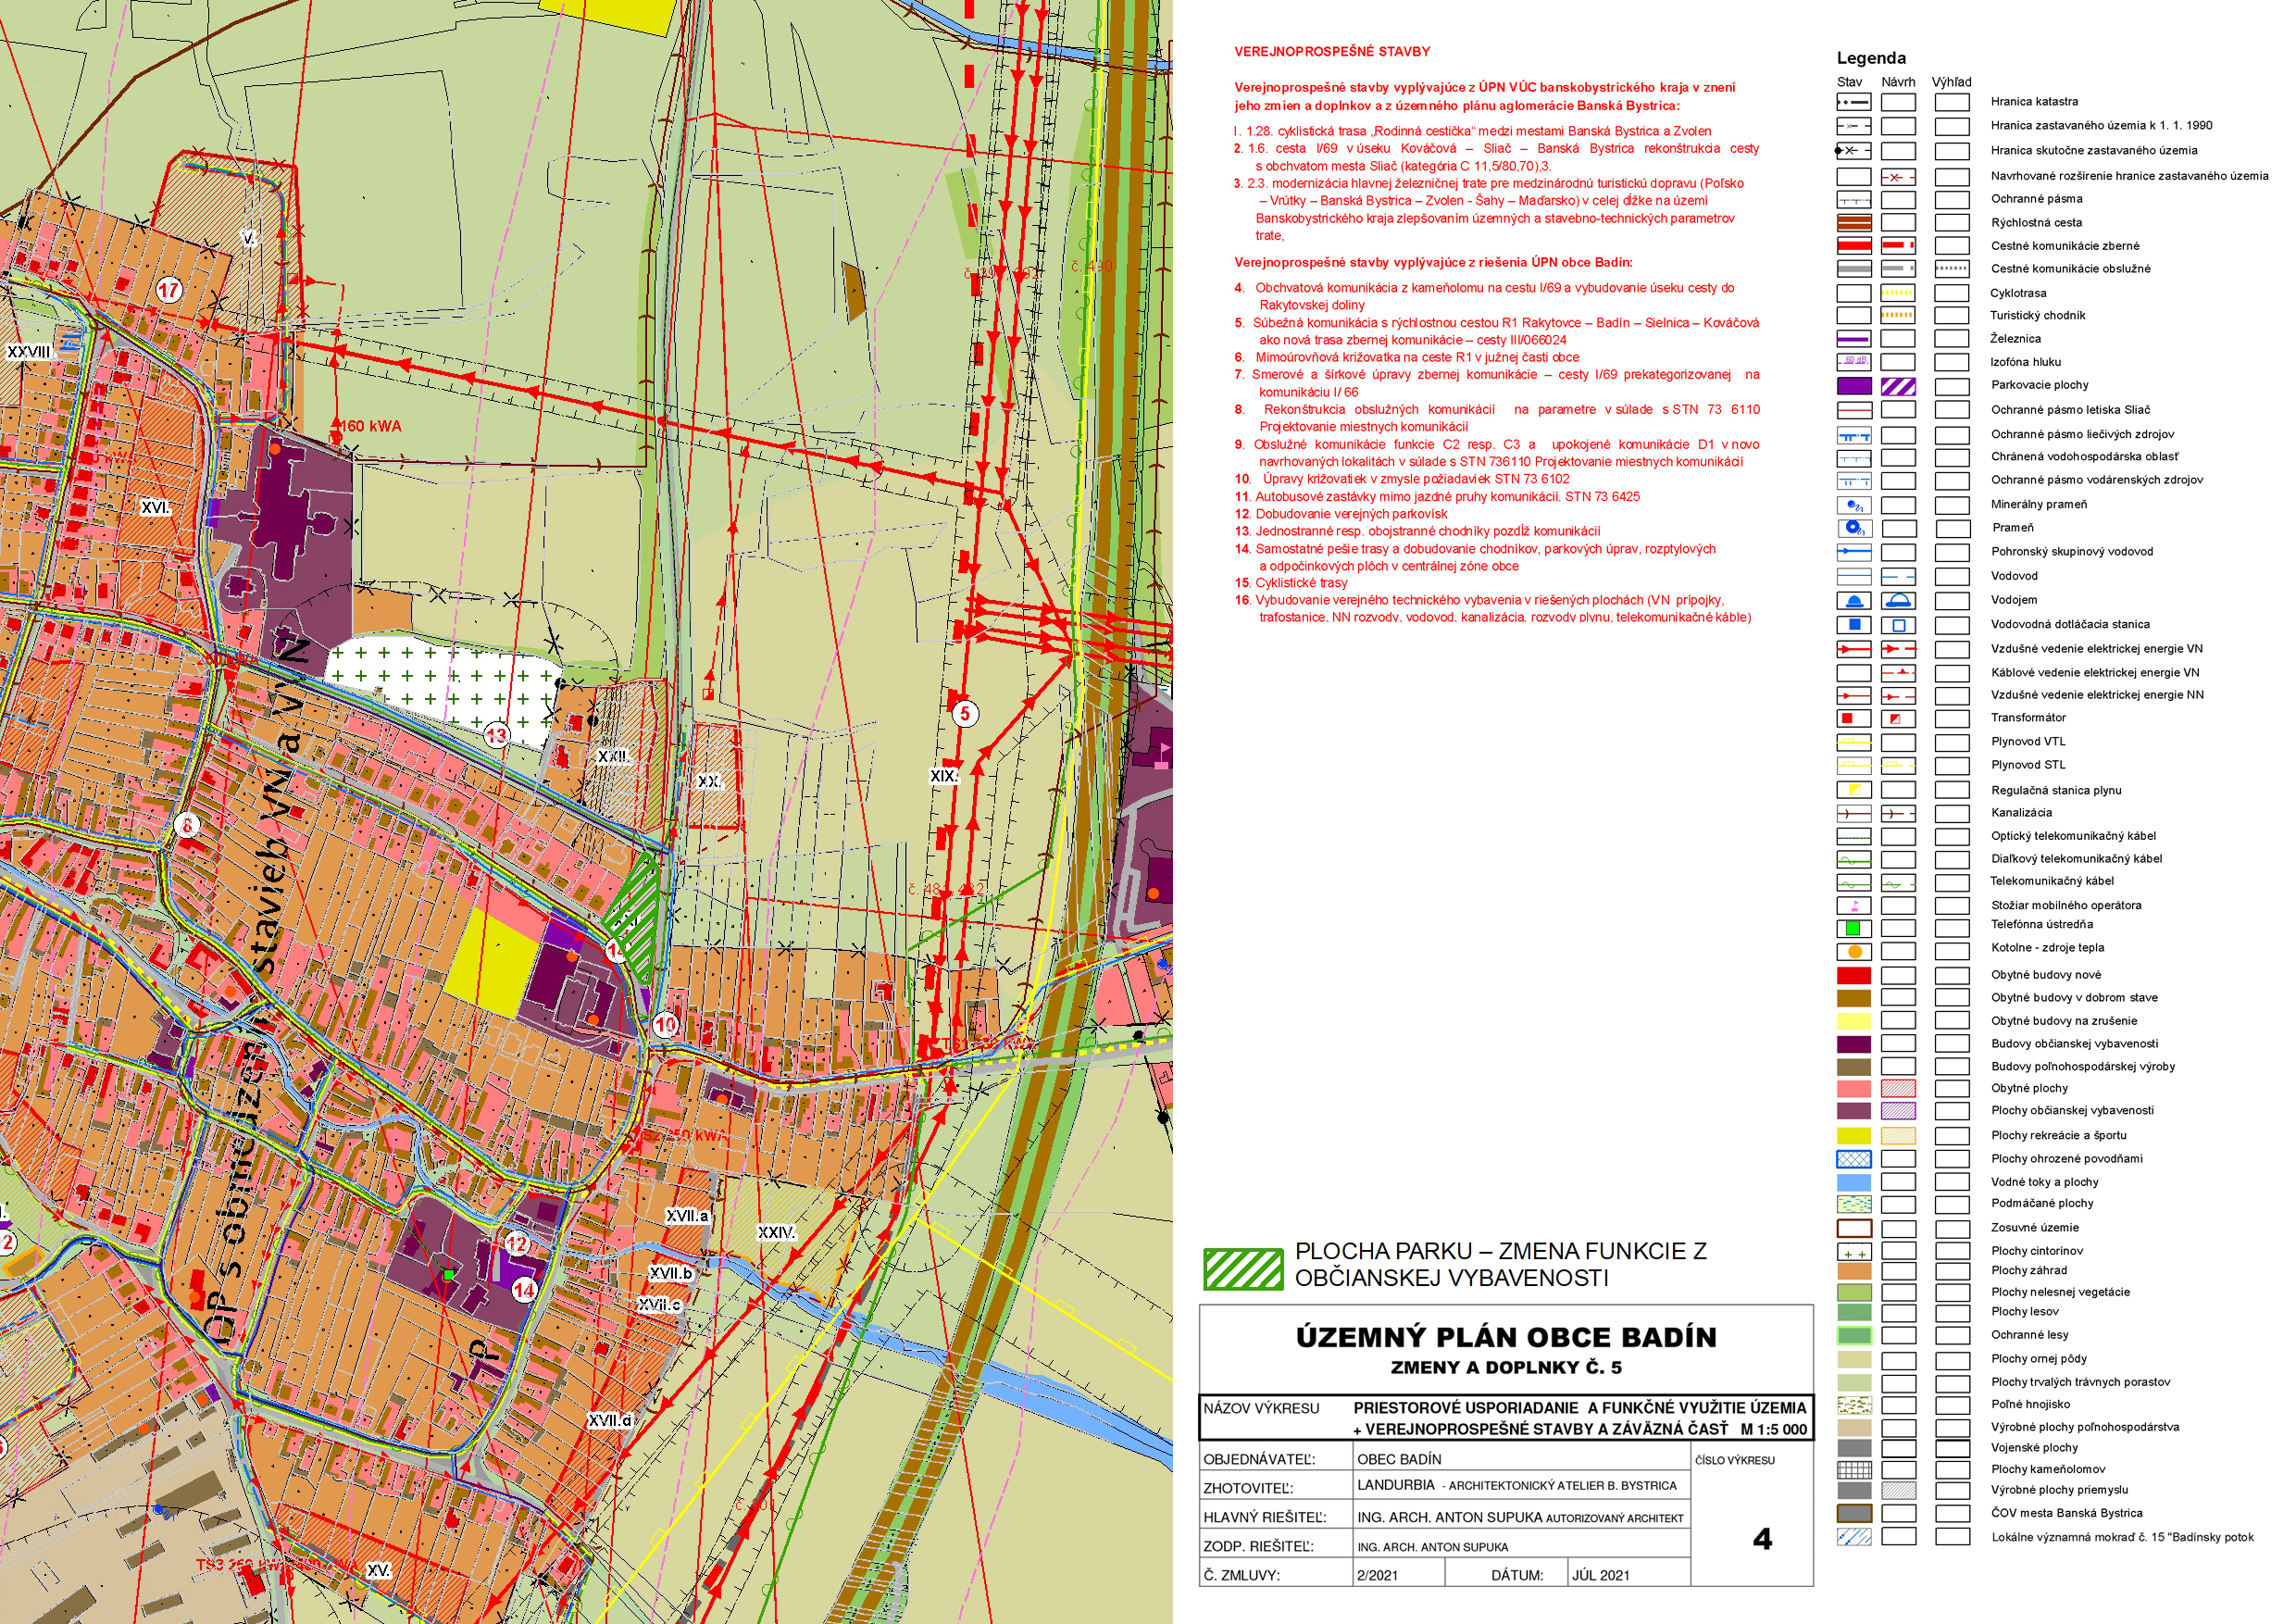The height and width of the screenshot is (1624, 2296).
Task: Click the VEREJNOPROSPEŠNÉ STAVBY heading
Action: pos(1331,52)
